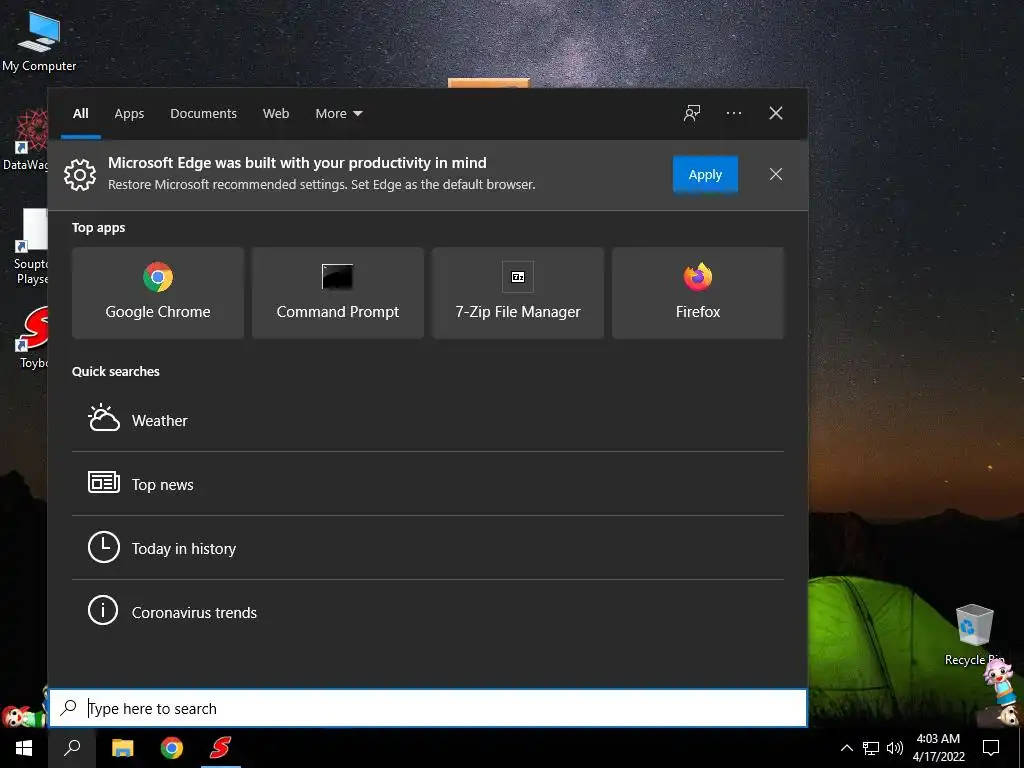Image resolution: width=1024 pixels, height=768 pixels.
Task: Open the notification action center
Action: coord(991,748)
